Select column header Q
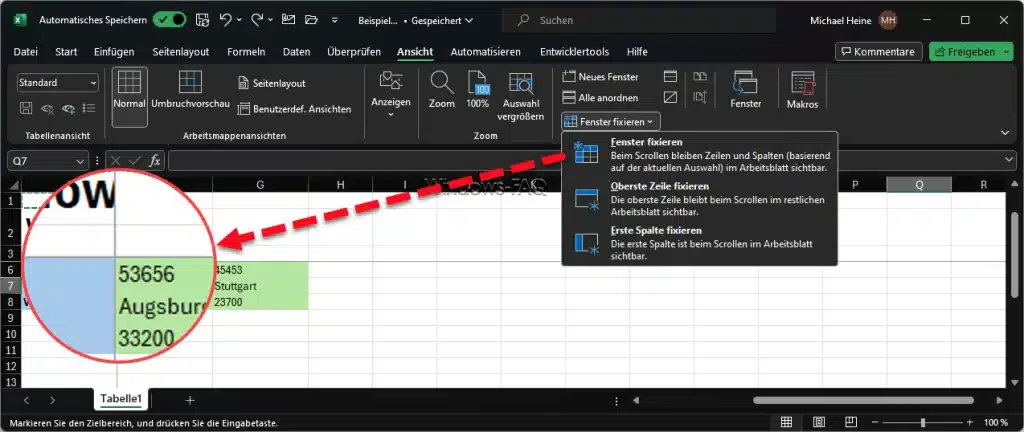 pos(919,185)
